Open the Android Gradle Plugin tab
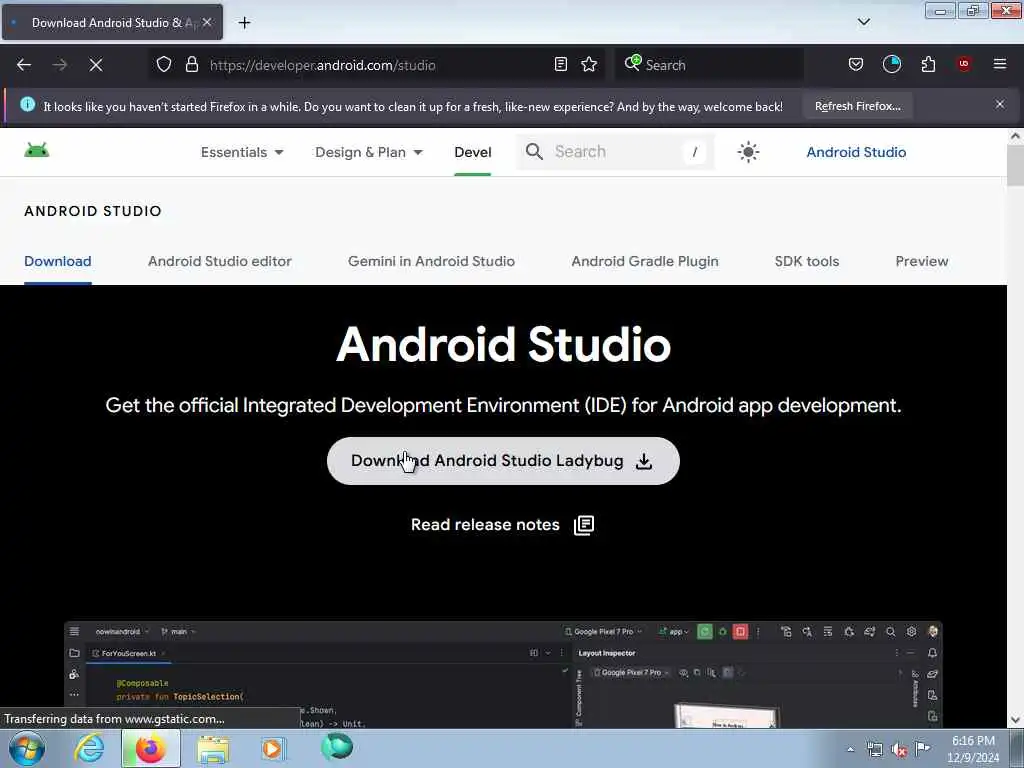 pyautogui.click(x=645, y=261)
